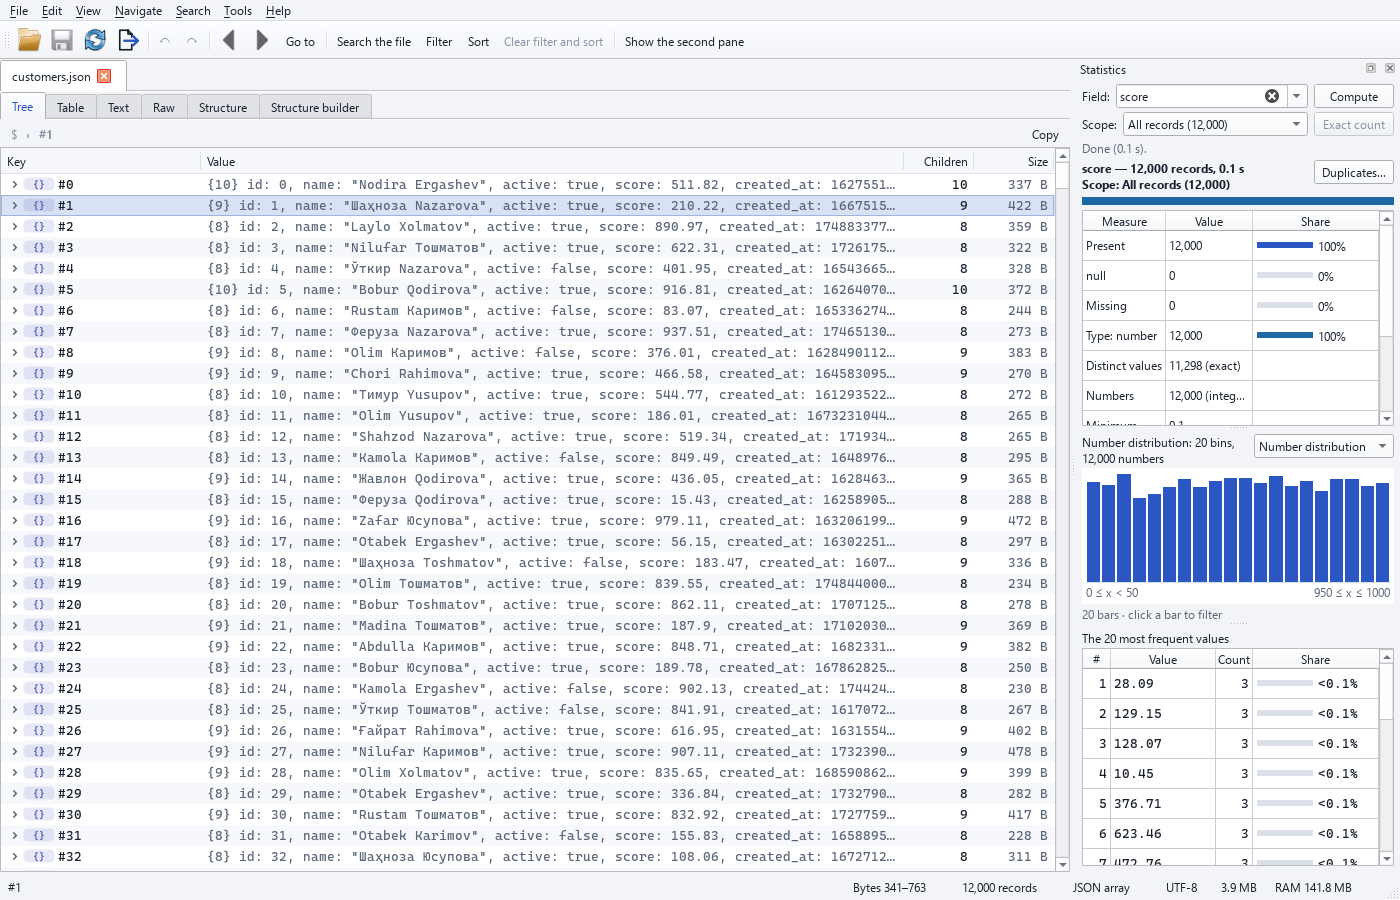Image resolution: width=1400 pixels, height=900 pixels.
Task: Click the object icon of row #5
Action: click(x=39, y=289)
